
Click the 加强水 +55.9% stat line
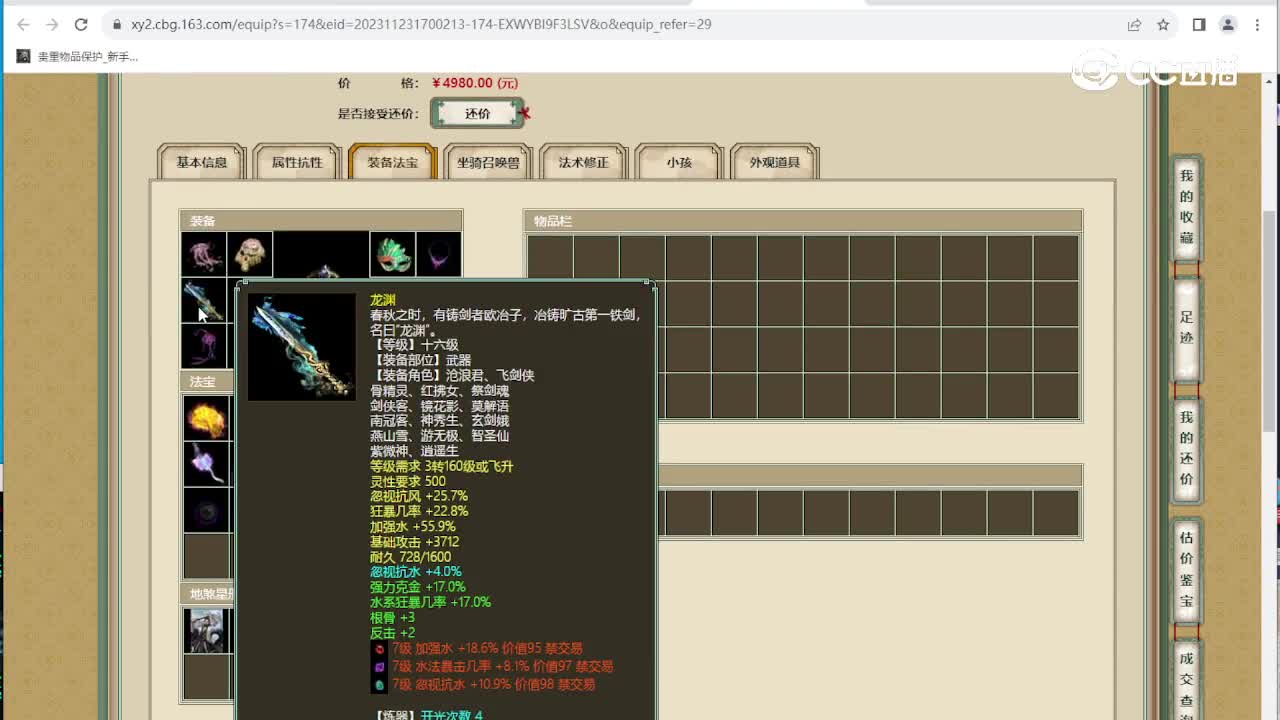pyautogui.click(x=412, y=526)
